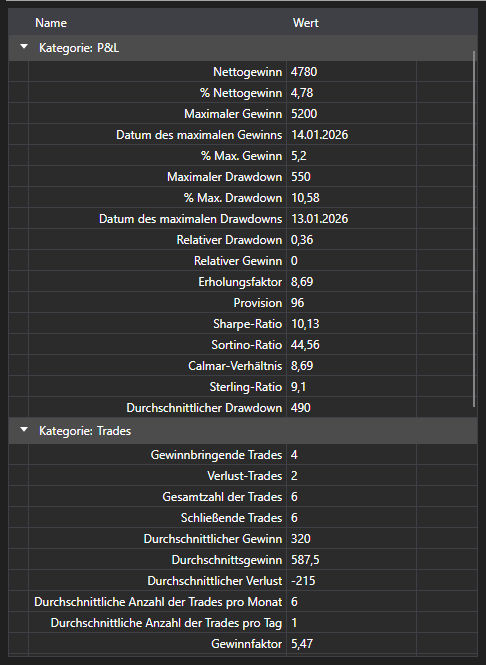The height and width of the screenshot is (665, 486).
Task: Select the value -215
Action: point(303,581)
